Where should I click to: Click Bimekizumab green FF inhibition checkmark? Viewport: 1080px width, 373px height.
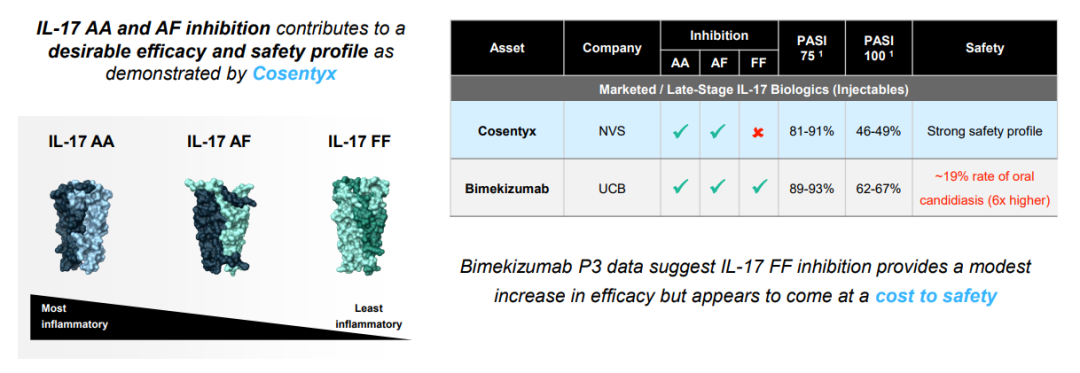(x=758, y=187)
